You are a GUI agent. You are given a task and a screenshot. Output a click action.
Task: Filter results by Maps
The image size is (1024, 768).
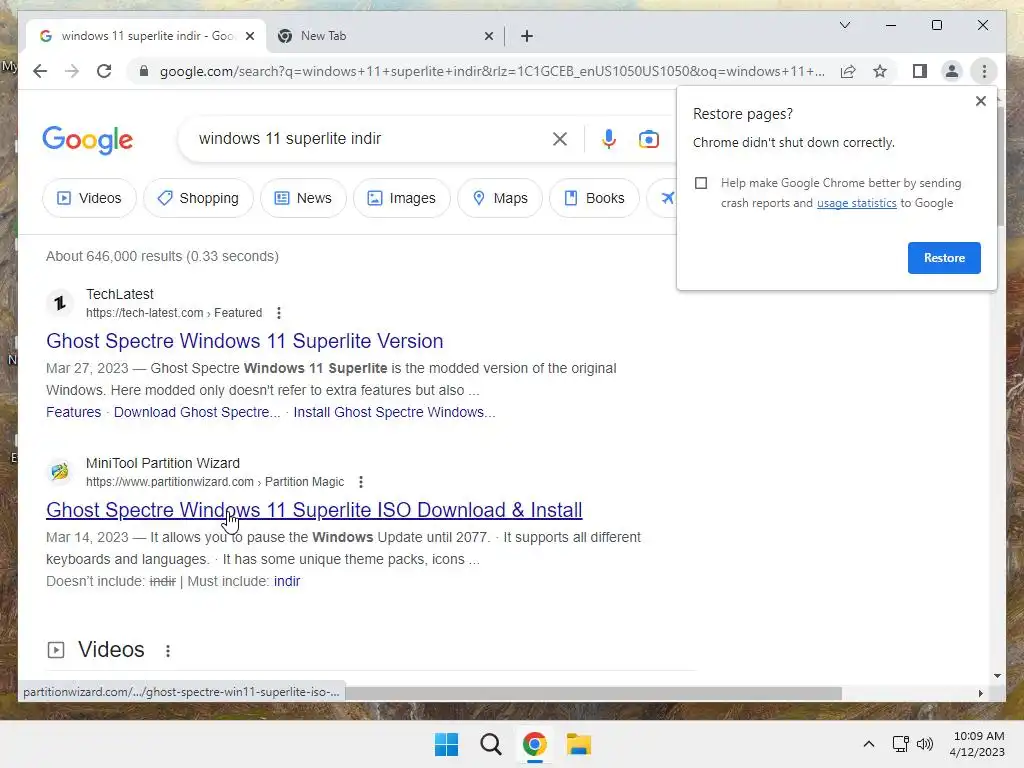point(500,198)
